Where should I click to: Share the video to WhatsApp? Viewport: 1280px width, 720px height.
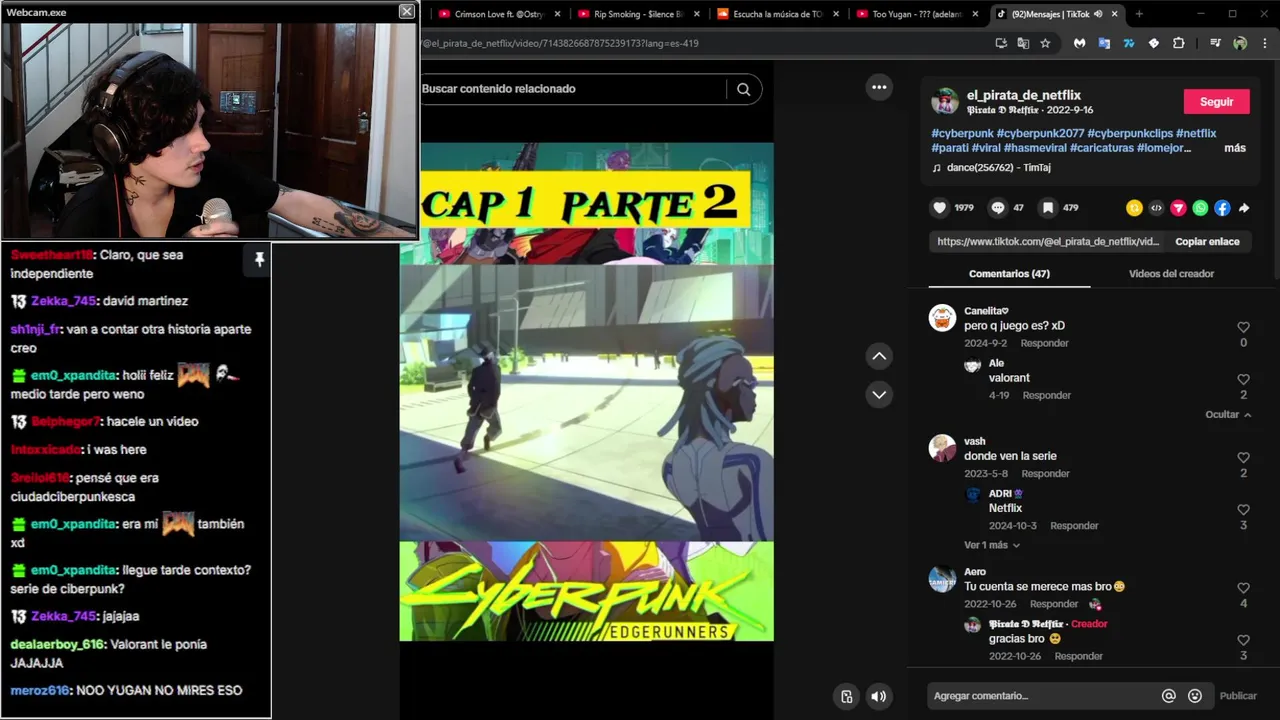pos(1200,208)
